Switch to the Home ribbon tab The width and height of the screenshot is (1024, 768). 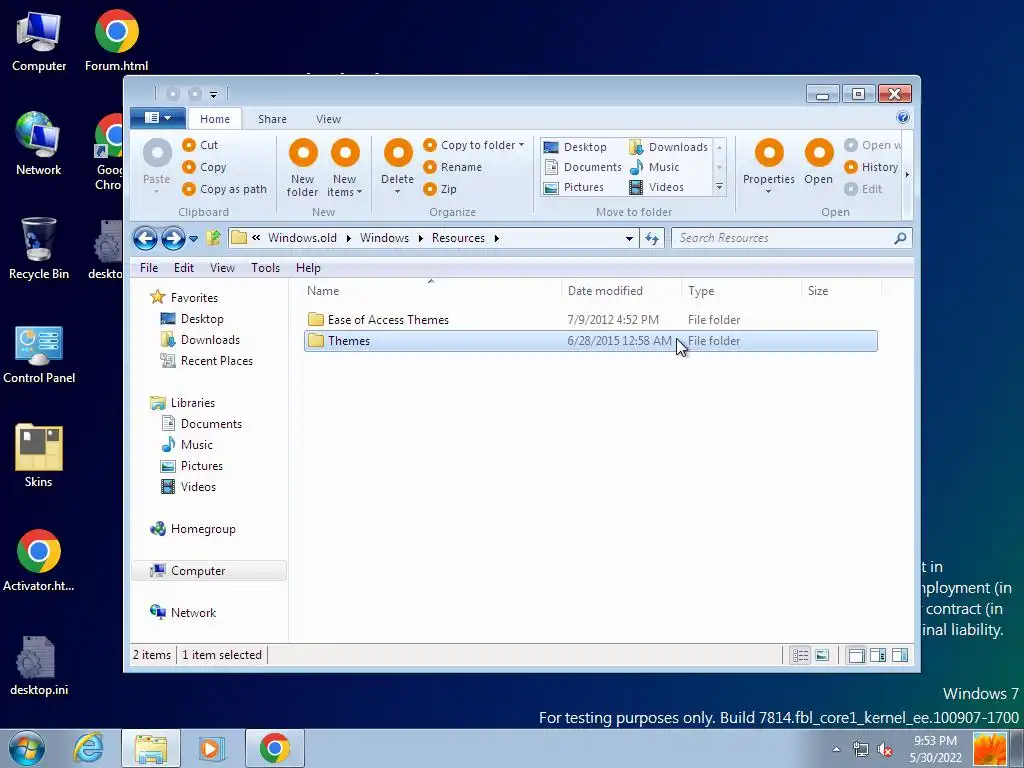coord(215,119)
